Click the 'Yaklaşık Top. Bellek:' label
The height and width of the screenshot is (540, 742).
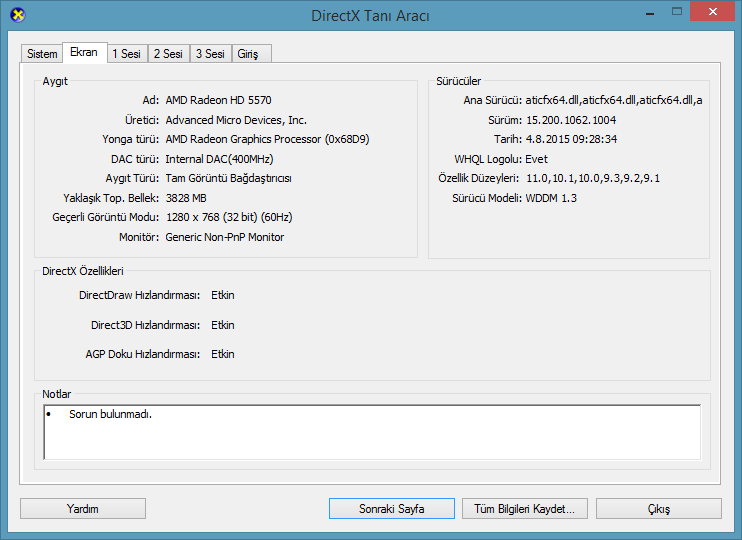coord(111,198)
